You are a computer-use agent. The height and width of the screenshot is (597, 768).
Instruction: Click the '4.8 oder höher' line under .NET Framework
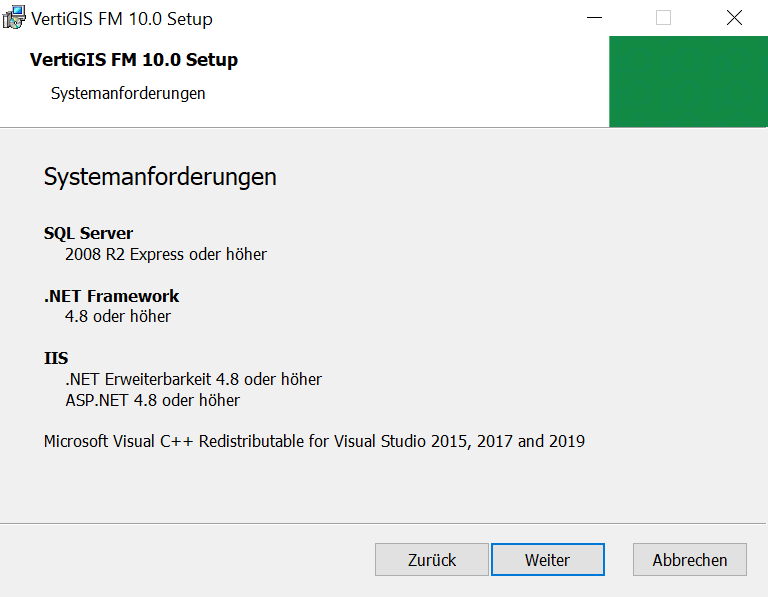coord(118,316)
